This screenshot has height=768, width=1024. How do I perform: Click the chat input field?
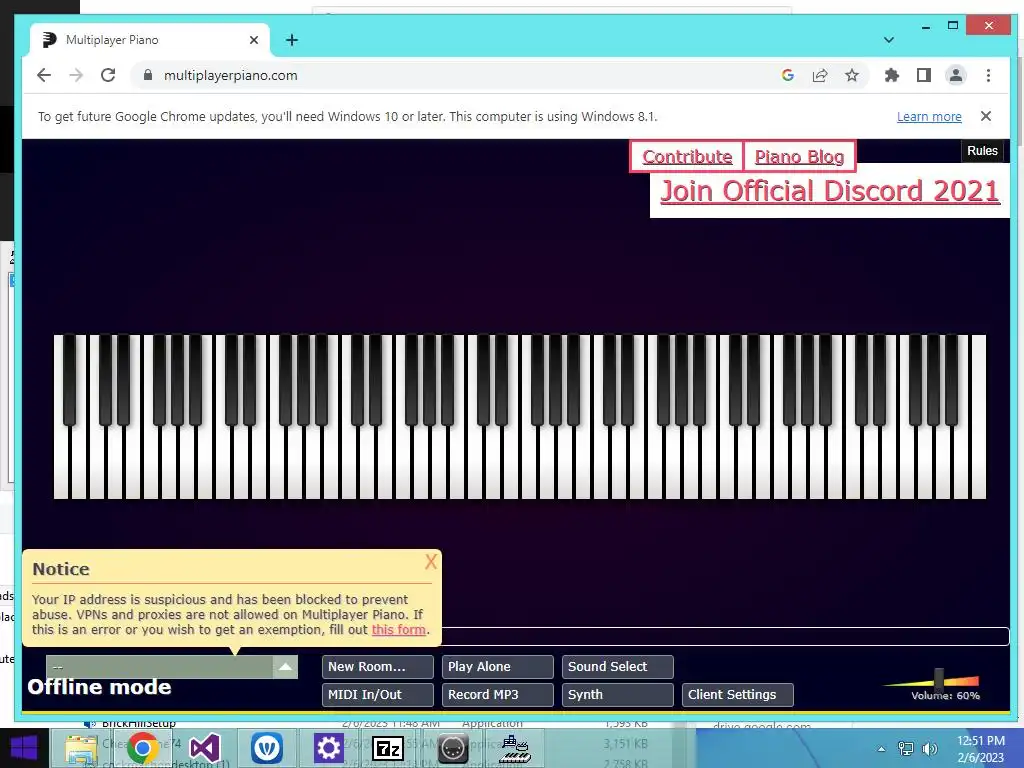tap(725, 636)
